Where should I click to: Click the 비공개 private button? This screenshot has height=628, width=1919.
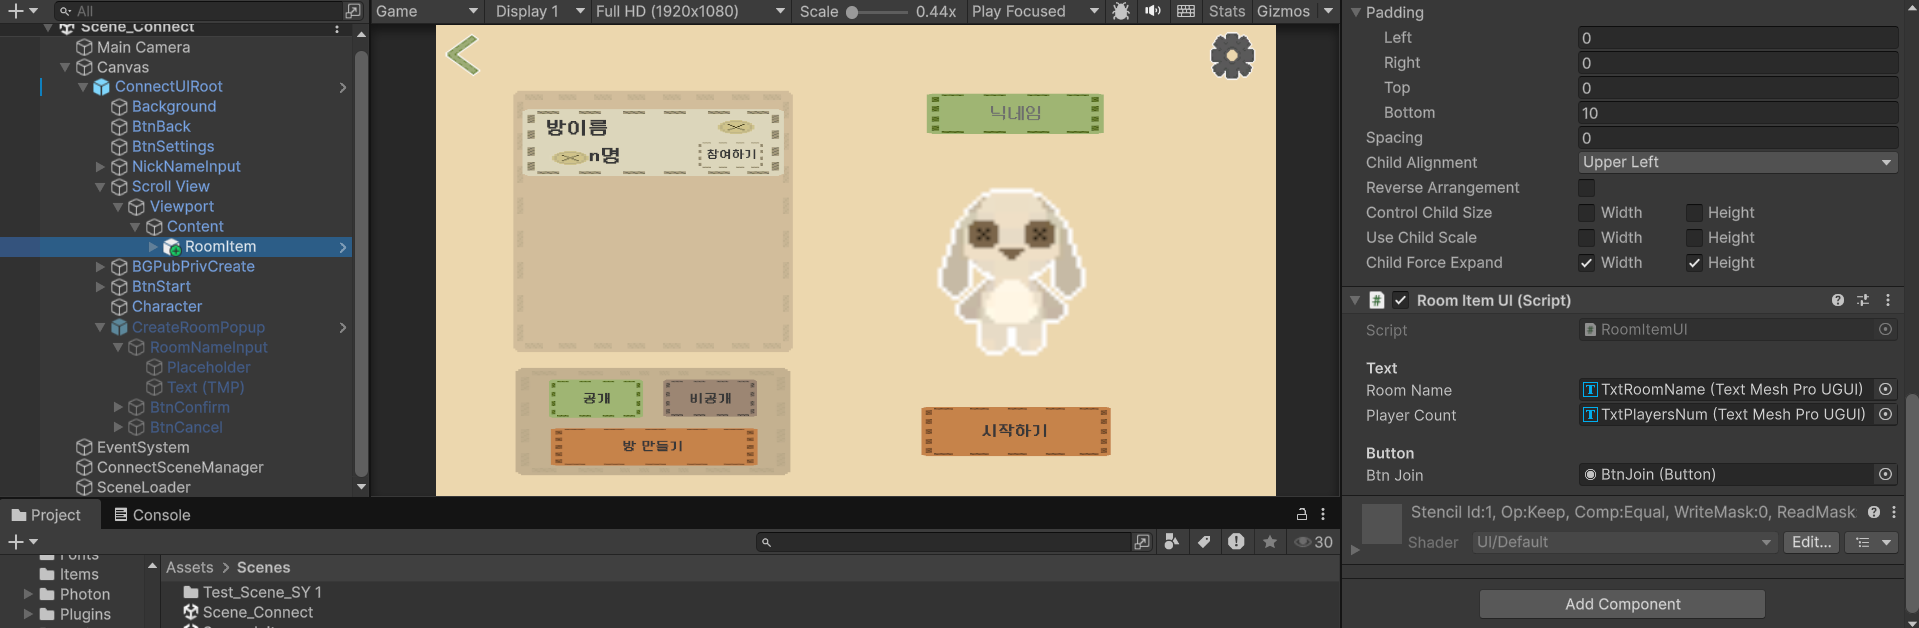point(710,398)
